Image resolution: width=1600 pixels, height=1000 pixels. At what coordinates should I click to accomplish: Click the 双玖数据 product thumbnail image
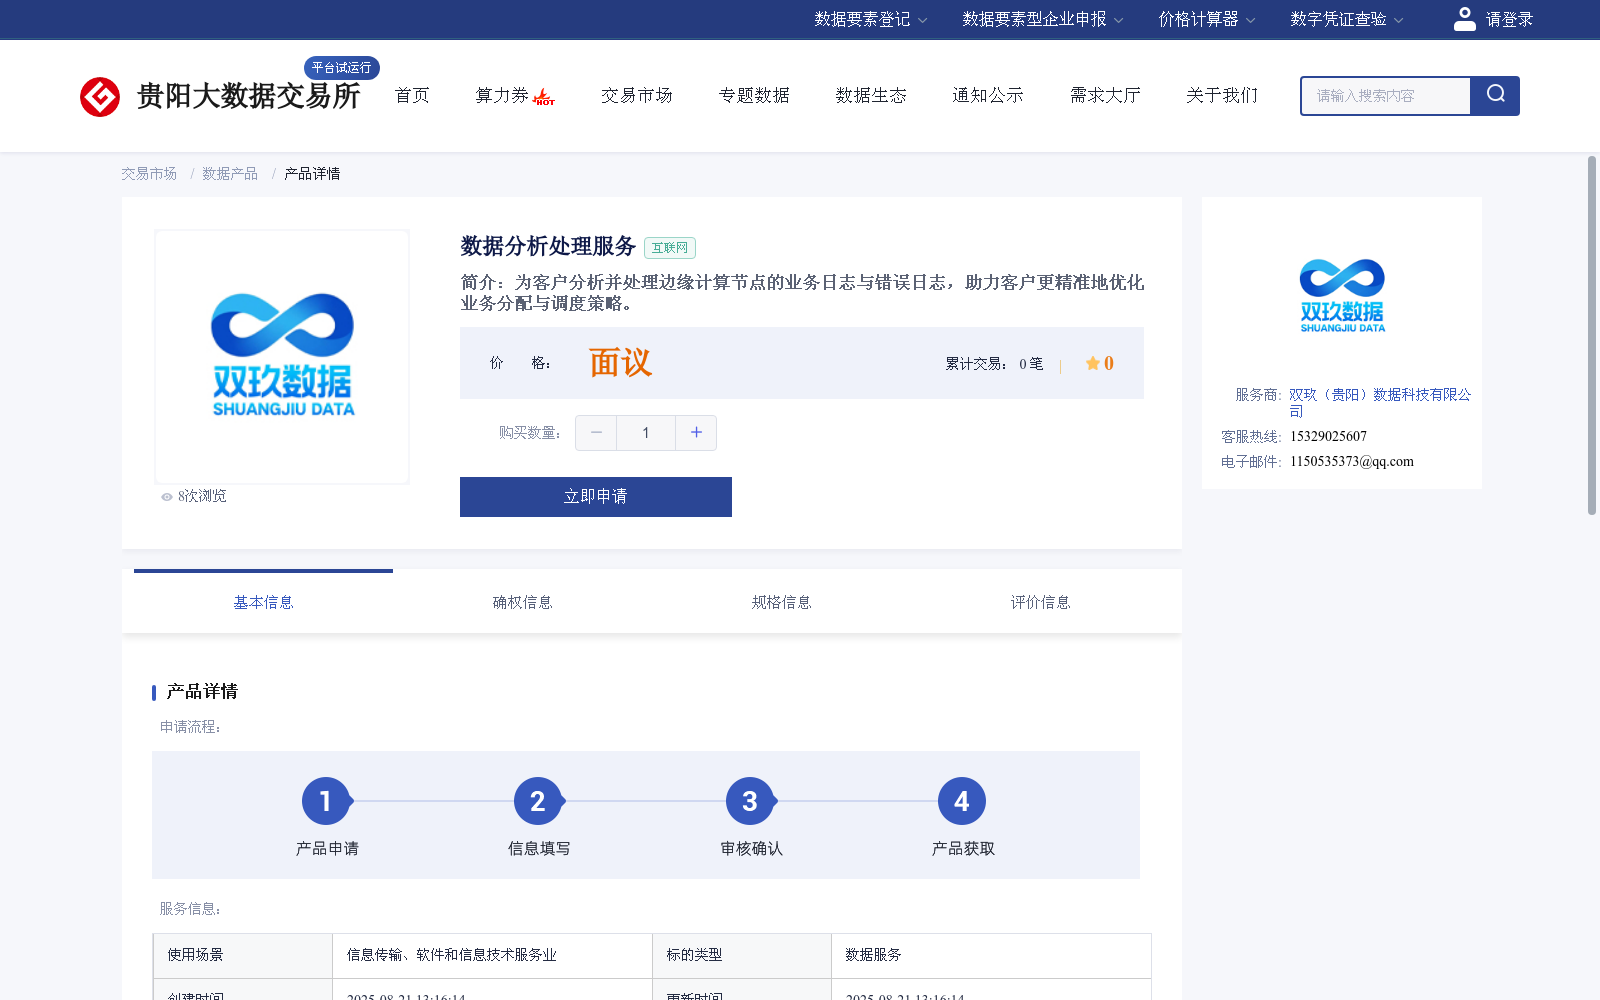coord(282,356)
